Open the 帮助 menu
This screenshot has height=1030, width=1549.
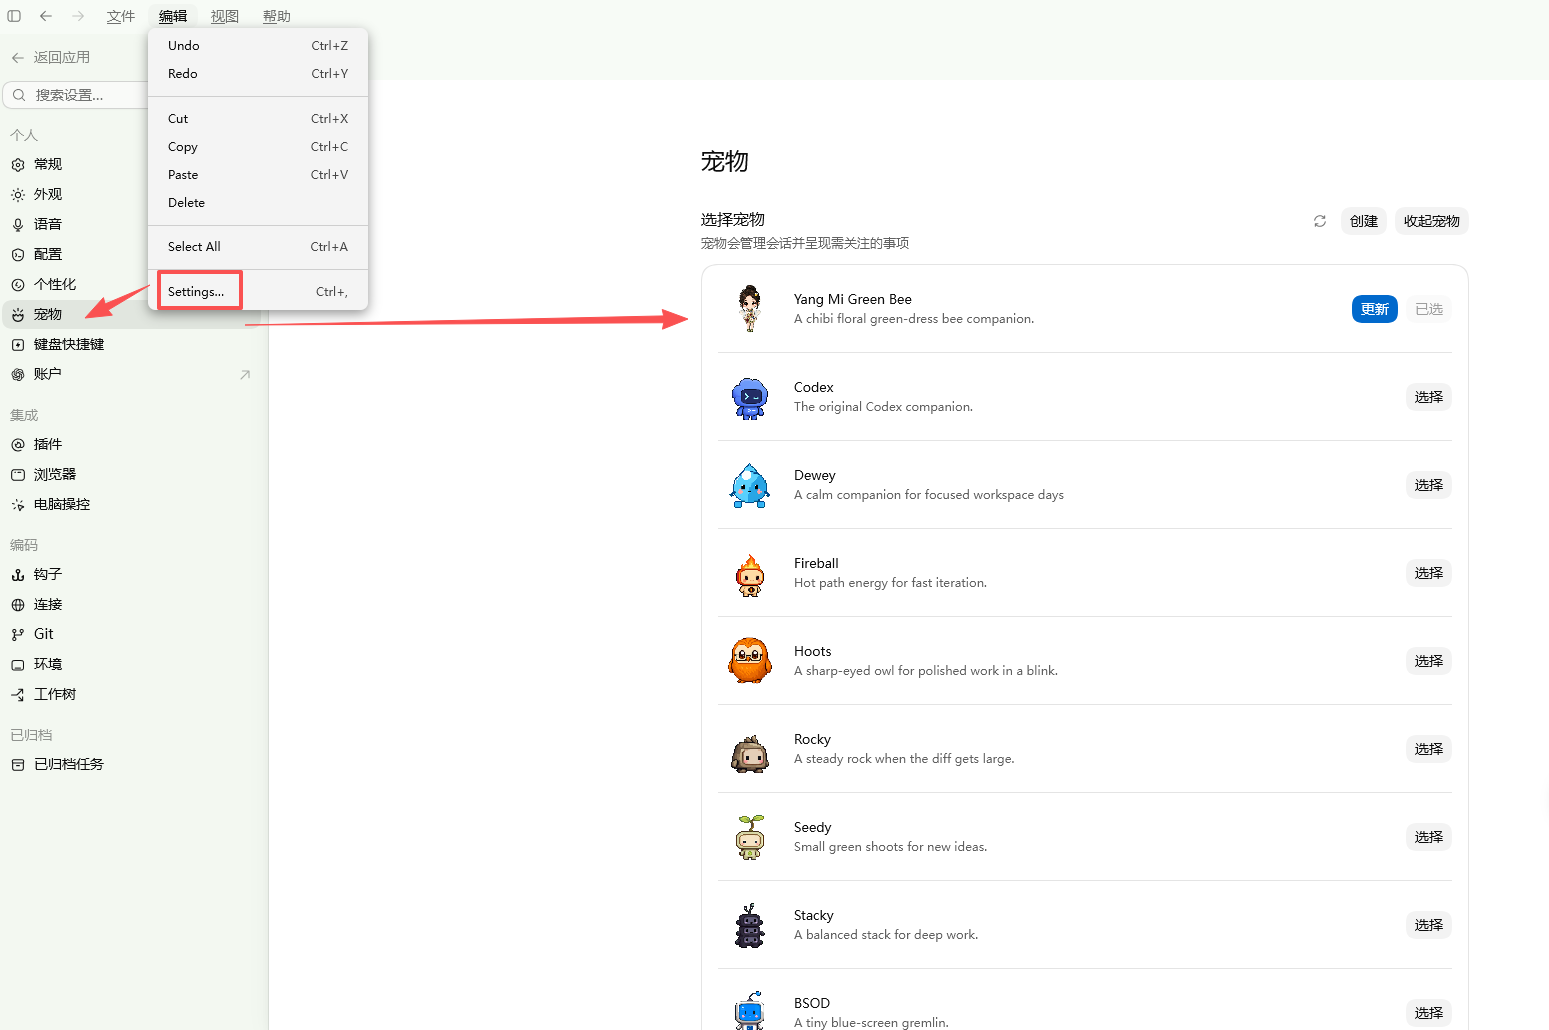click(x=277, y=16)
